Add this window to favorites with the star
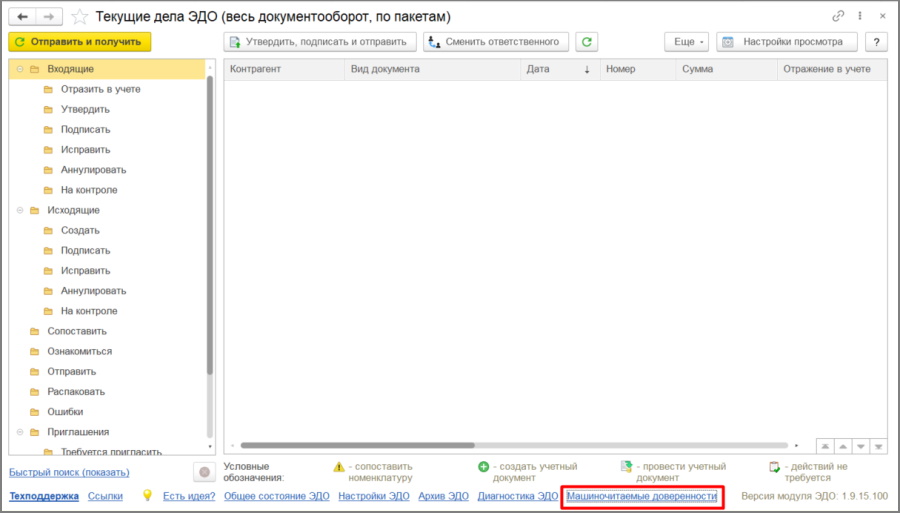Viewport: 900px width, 513px height. pyautogui.click(x=79, y=17)
